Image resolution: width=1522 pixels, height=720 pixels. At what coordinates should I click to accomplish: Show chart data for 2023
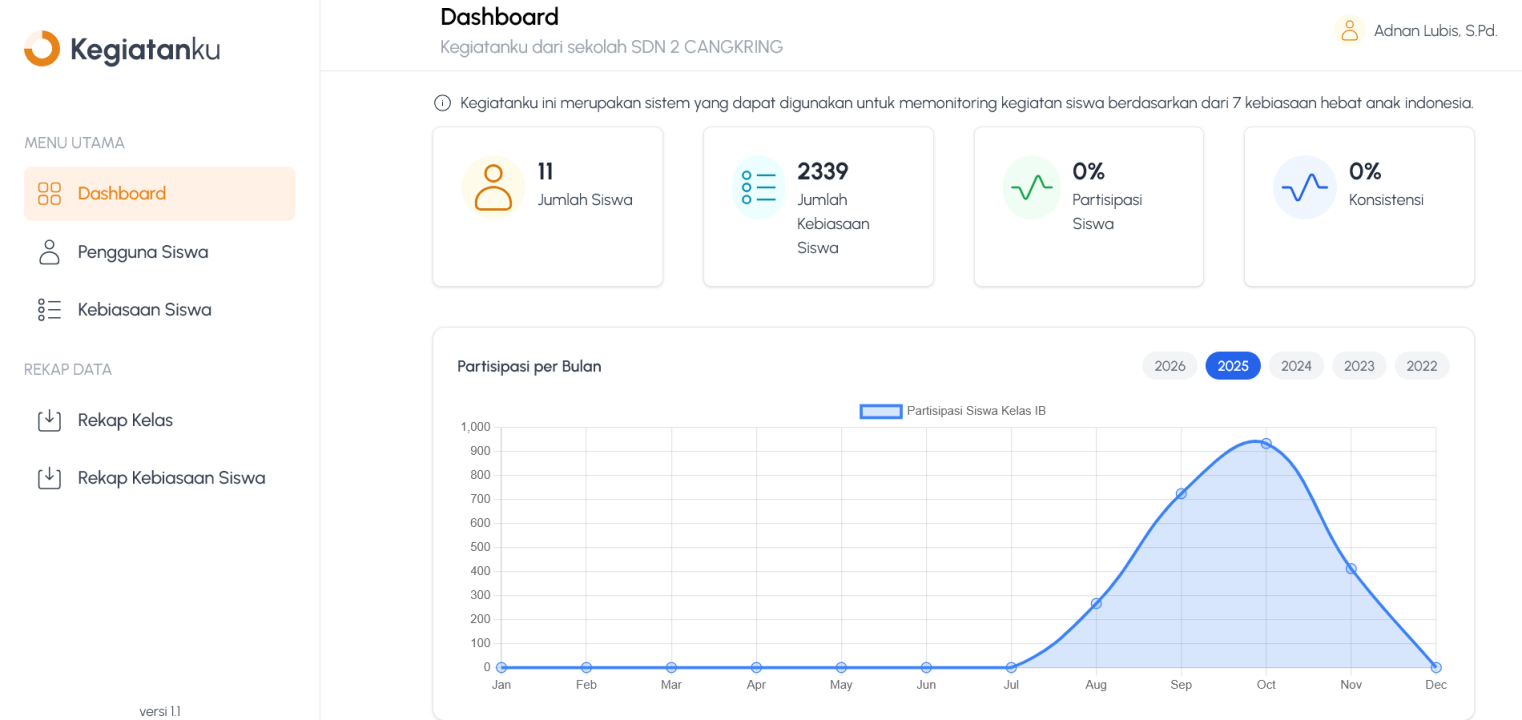pos(1359,366)
